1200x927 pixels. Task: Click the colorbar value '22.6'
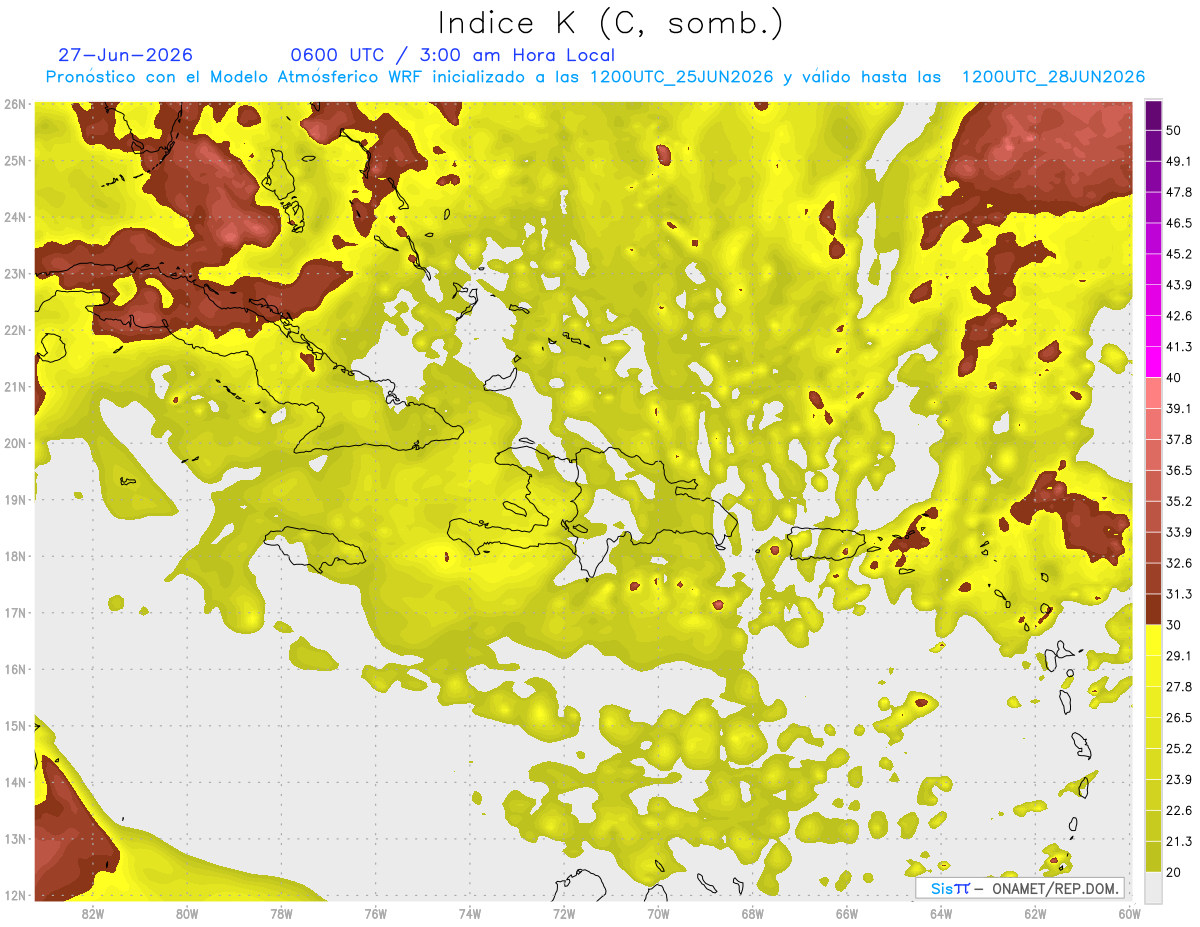point(1178,810)
